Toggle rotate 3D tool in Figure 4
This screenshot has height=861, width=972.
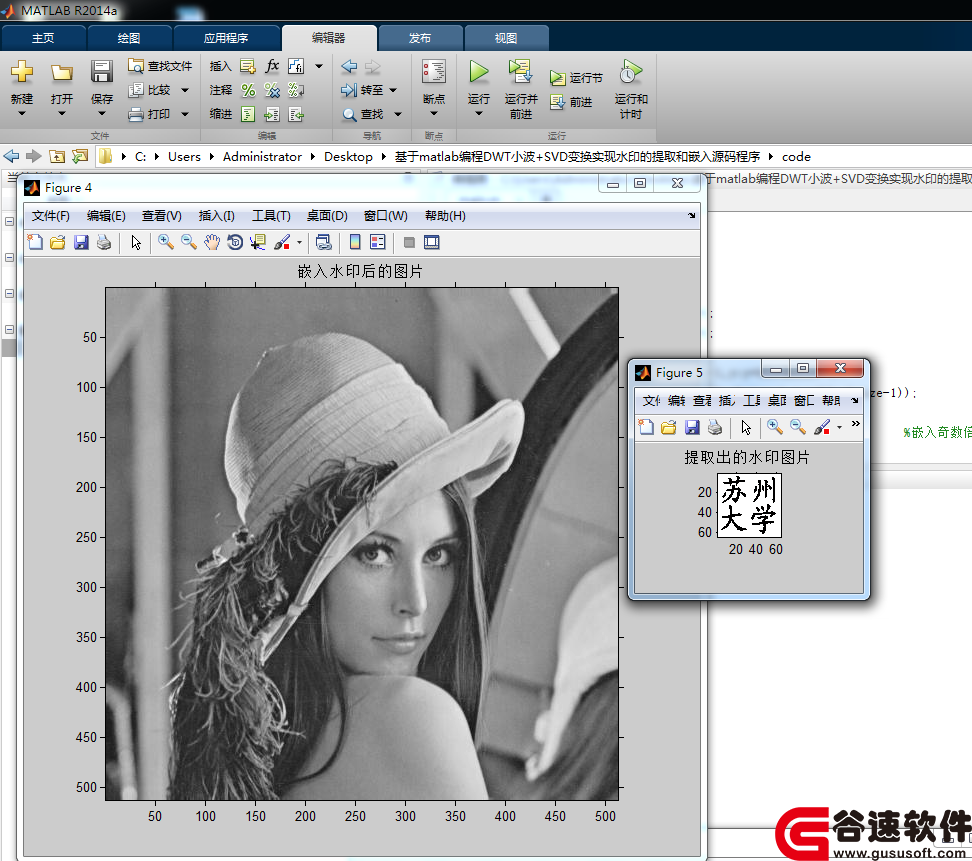(x=235, y=242)
